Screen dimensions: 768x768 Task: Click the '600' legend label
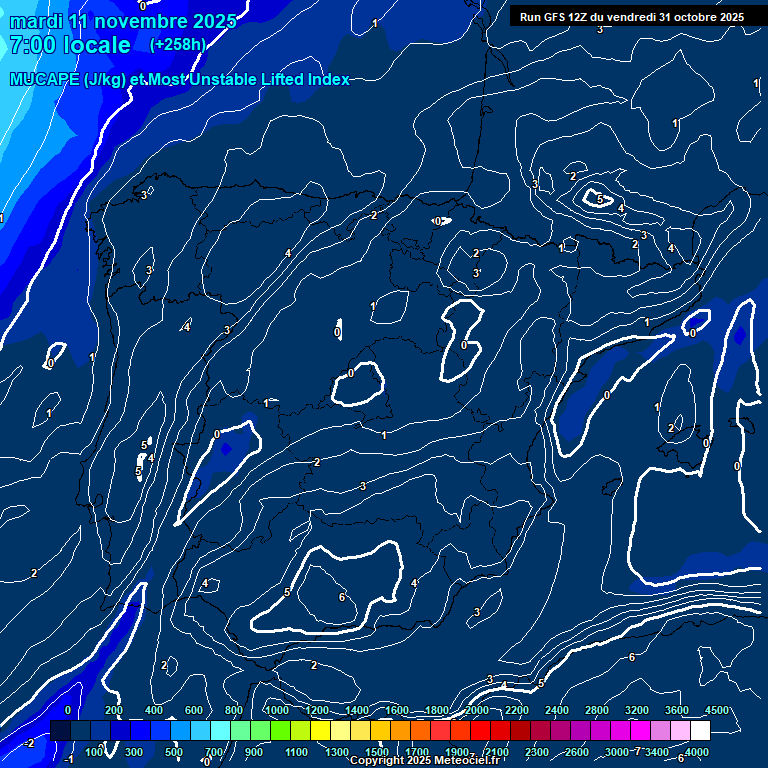[194, 710]
